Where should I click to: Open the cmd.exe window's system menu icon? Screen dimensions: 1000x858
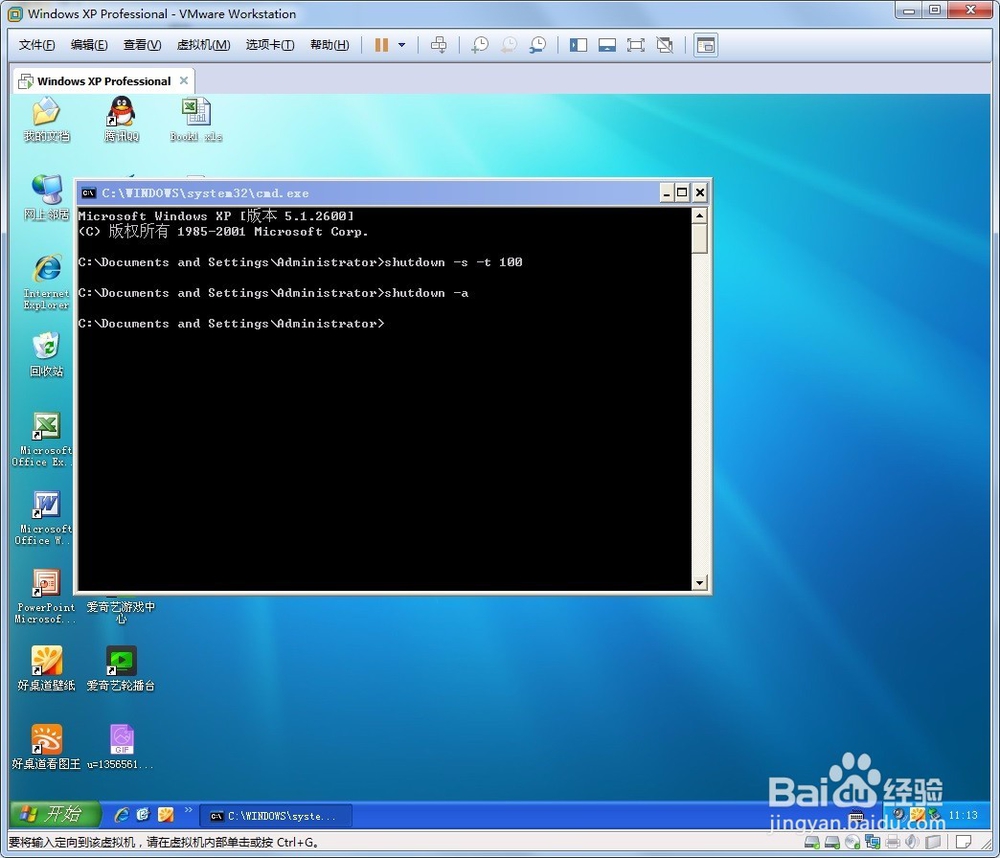click(88, 193)
